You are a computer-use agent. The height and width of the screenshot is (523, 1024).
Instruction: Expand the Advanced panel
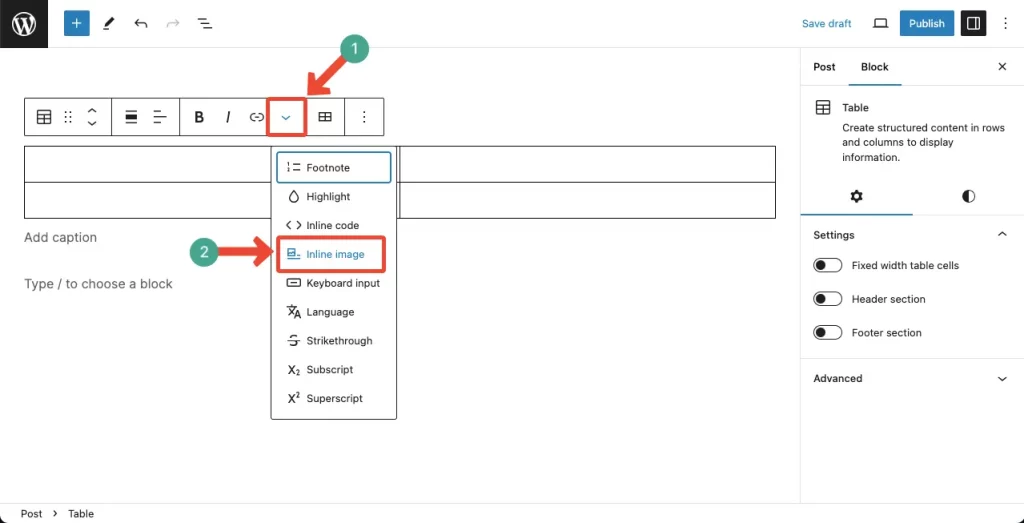coord(911,379)
